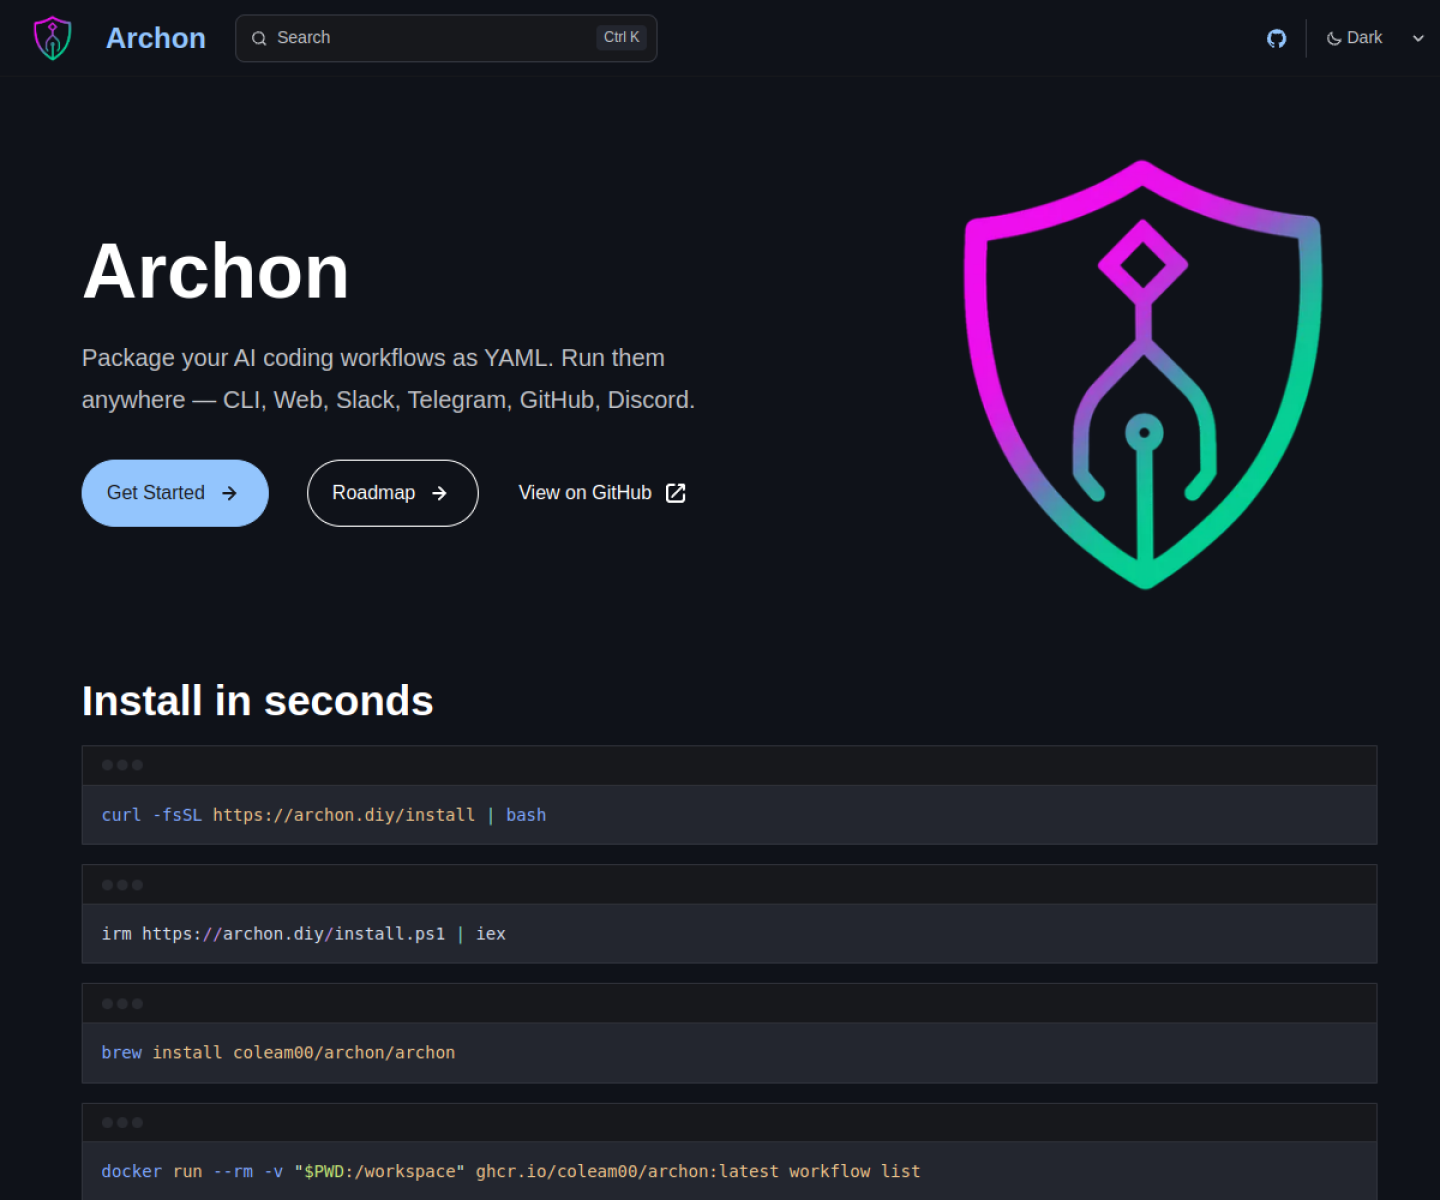Image resolution: width=1440 pixels, height=1200 pixels.
Task: Click the external link icon beside GitHub
Action: (676, 493)
